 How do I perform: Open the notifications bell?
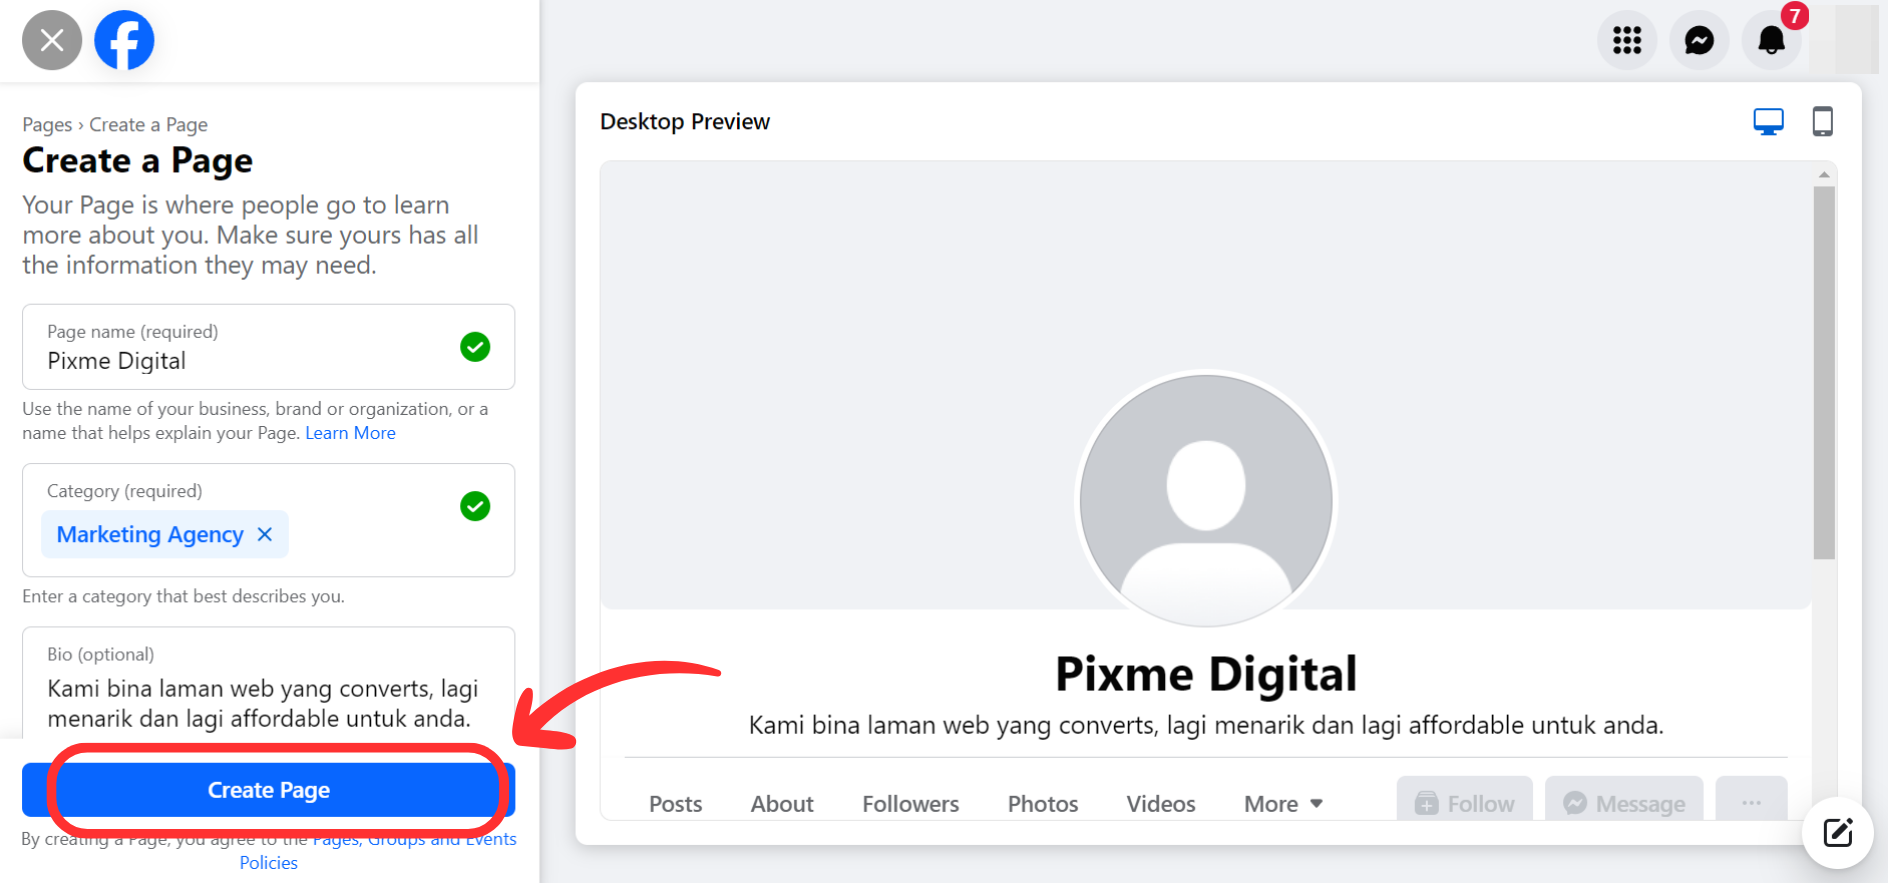[x=1771, y=40]
